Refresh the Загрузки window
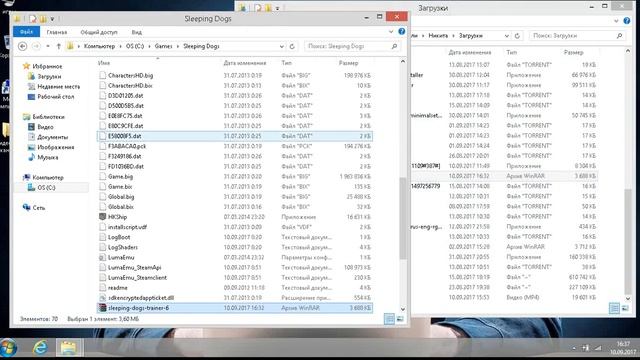 (x=517, y=36)
